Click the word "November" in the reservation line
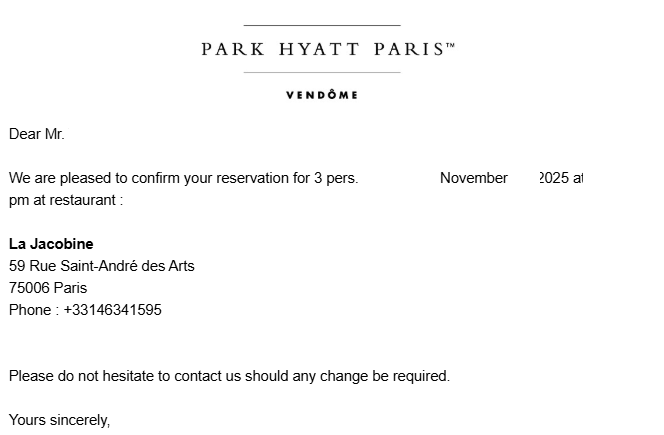The height and width of the screenshot is (435, 664). coord(474,178)
